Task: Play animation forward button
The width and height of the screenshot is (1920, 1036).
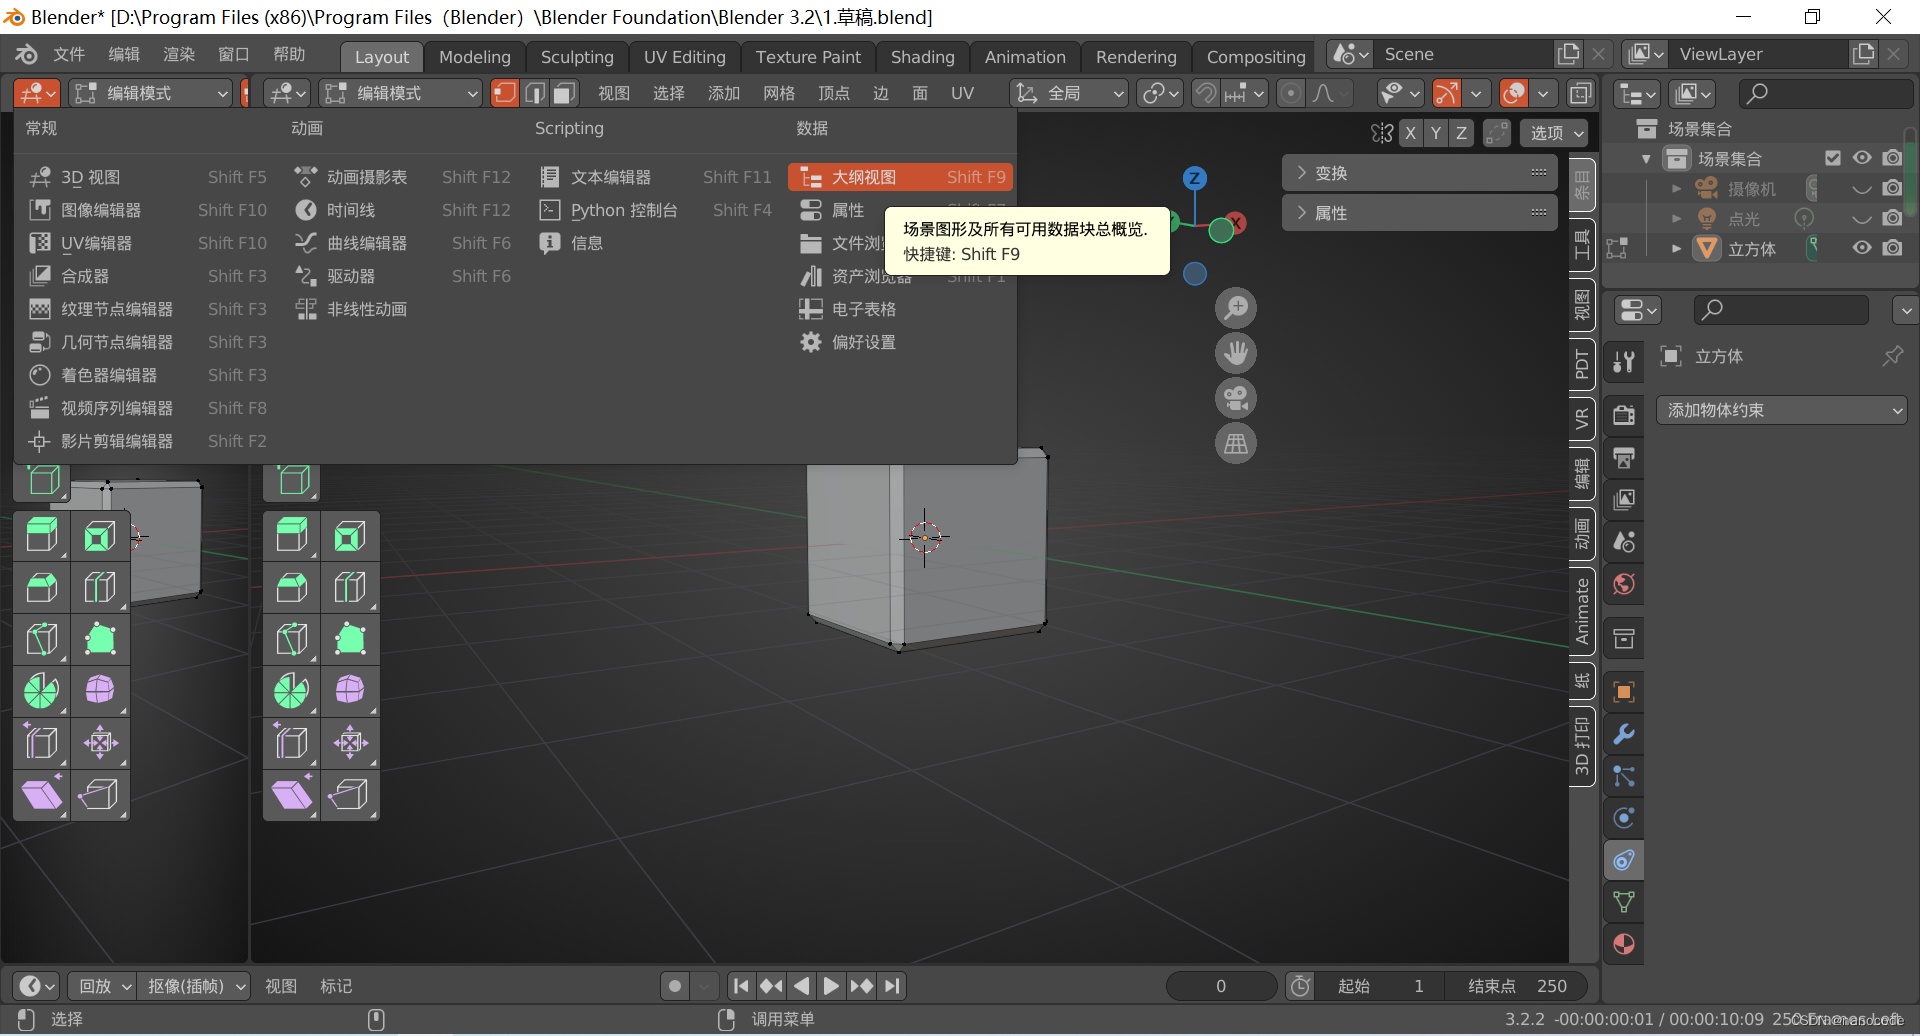Action: (x=830, y=986)
